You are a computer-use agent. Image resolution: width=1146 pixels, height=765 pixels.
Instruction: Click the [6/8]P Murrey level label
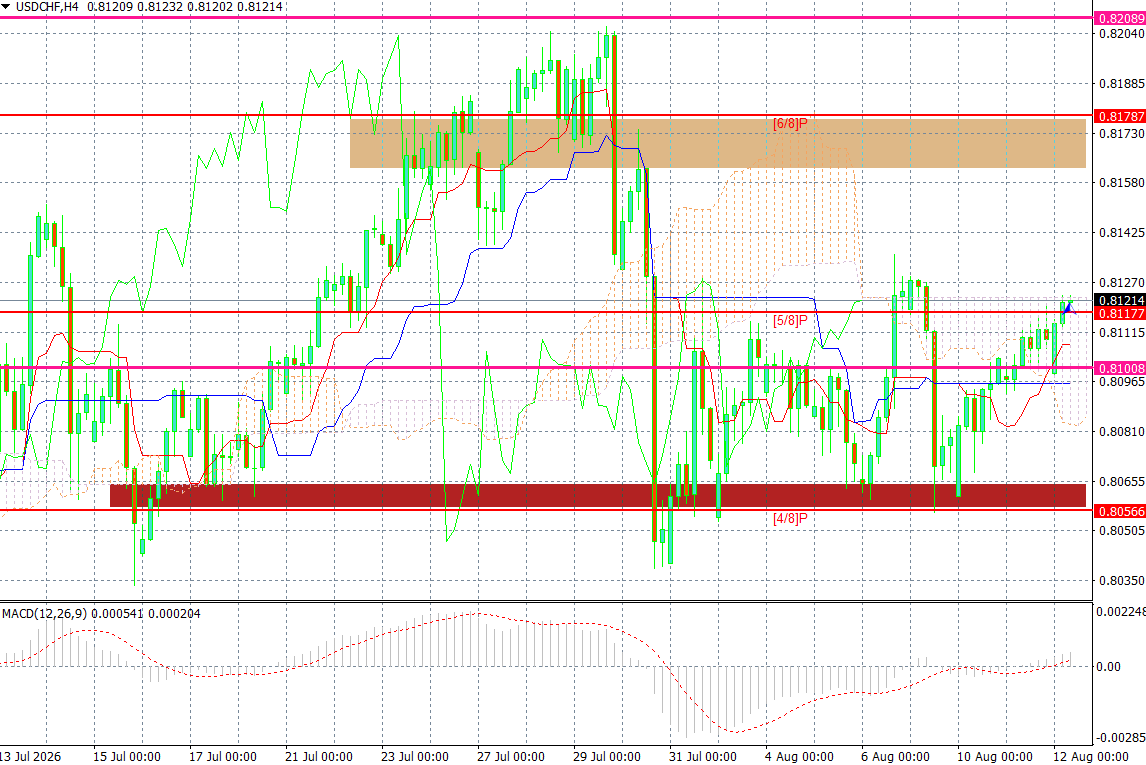tap(790, 123)
